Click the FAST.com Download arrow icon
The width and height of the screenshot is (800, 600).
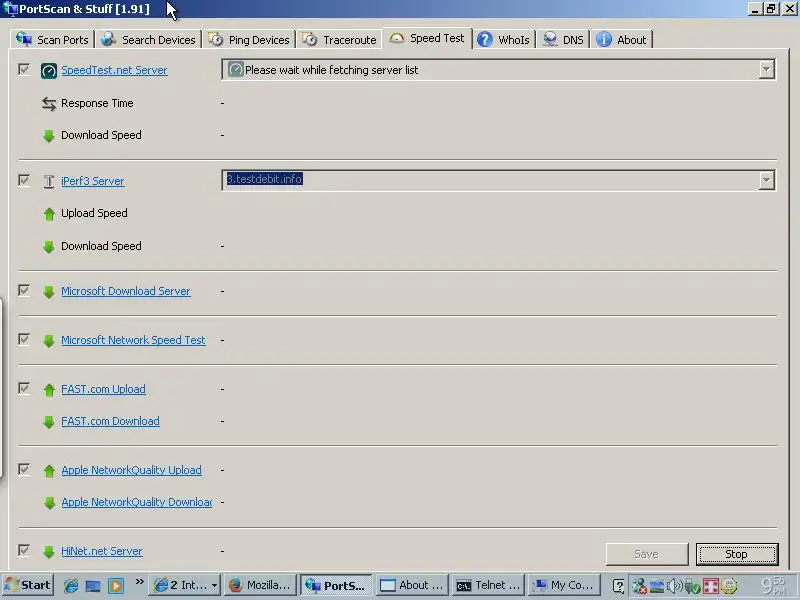tap(48, 422)
